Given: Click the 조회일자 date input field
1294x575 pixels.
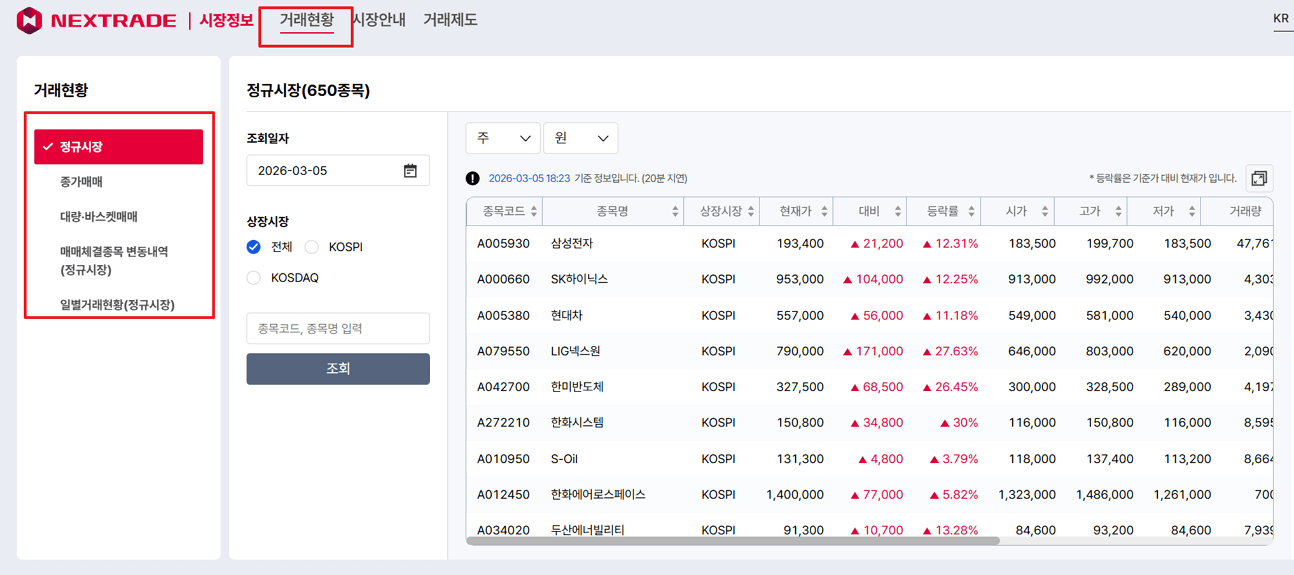Looking at the screenshot, I should [x=338, y=170].
